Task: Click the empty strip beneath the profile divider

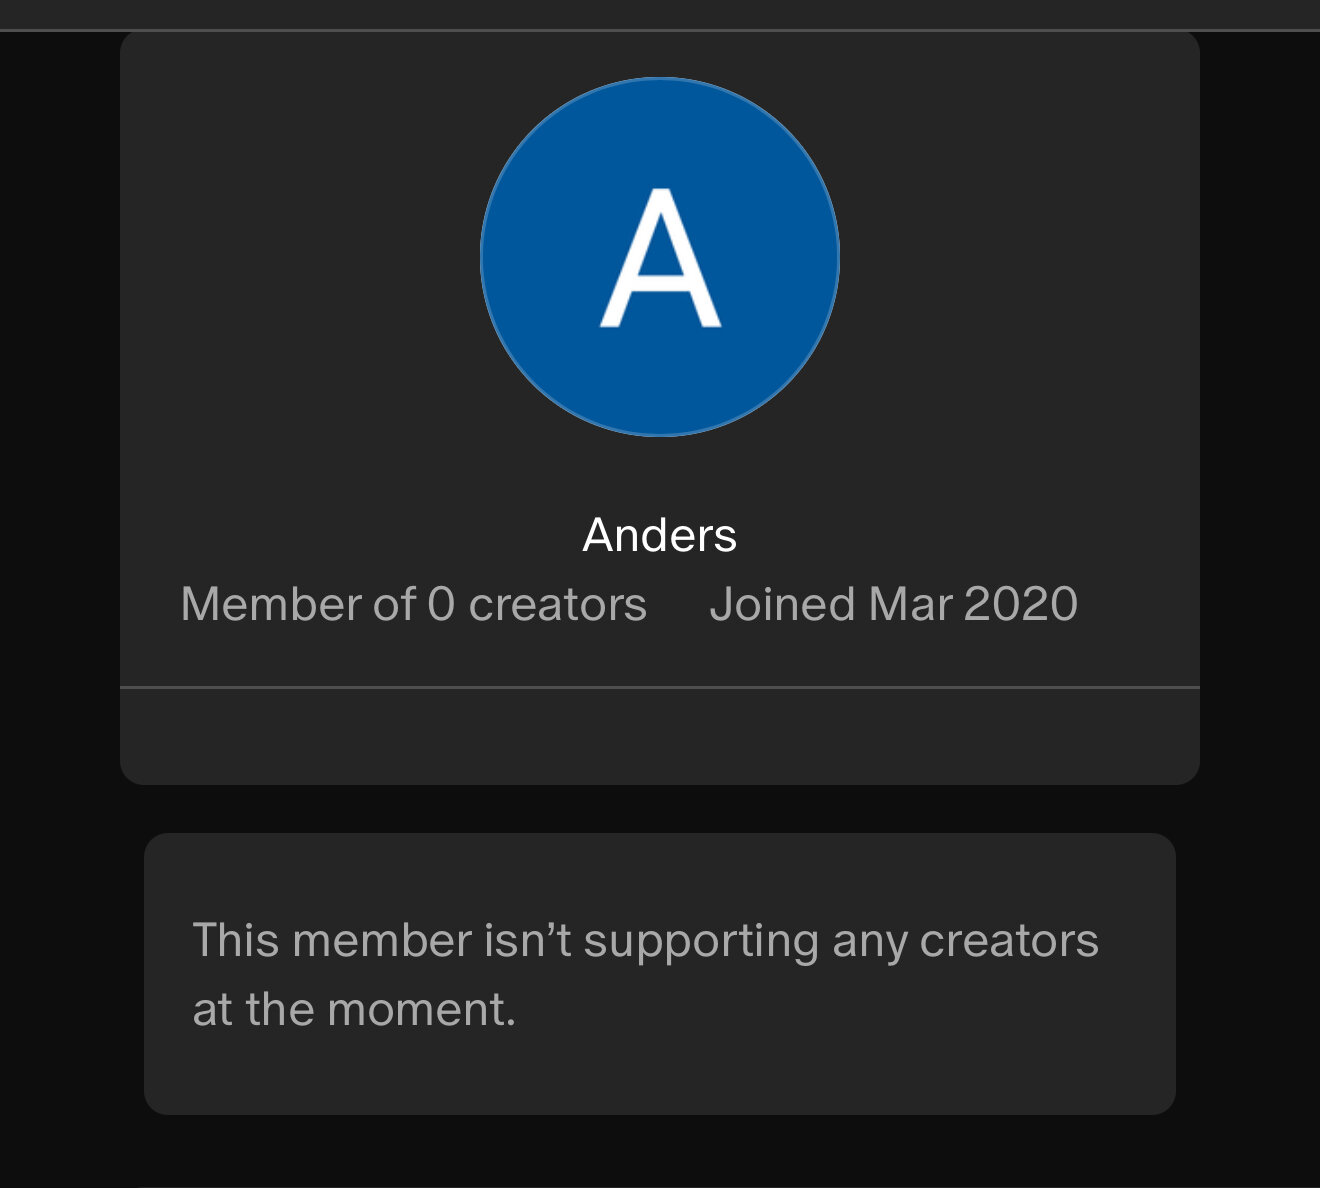Action: click(x=660, y=736)
